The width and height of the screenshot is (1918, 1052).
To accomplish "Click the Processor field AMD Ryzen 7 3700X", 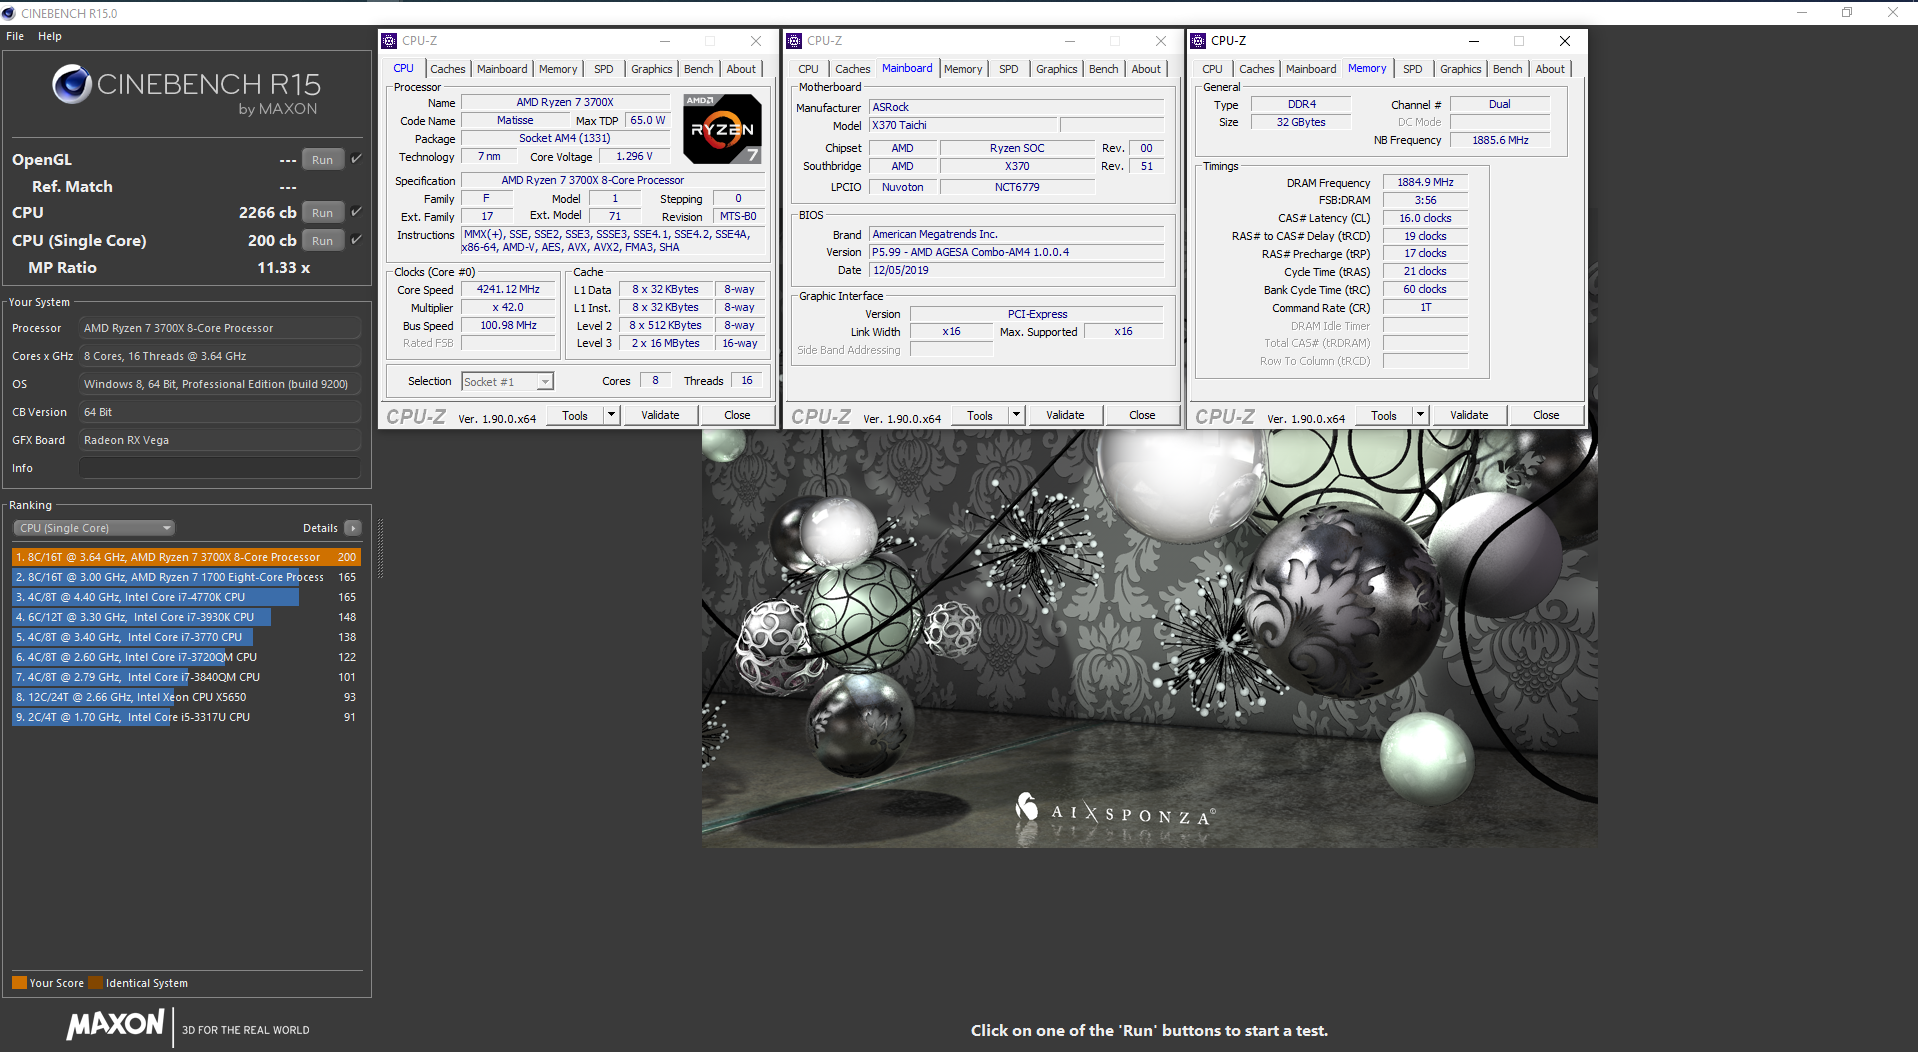I will click(220, 328).
